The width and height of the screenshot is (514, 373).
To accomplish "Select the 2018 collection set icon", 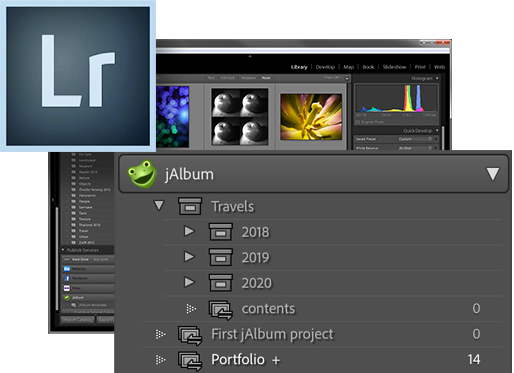I will 221,232.
